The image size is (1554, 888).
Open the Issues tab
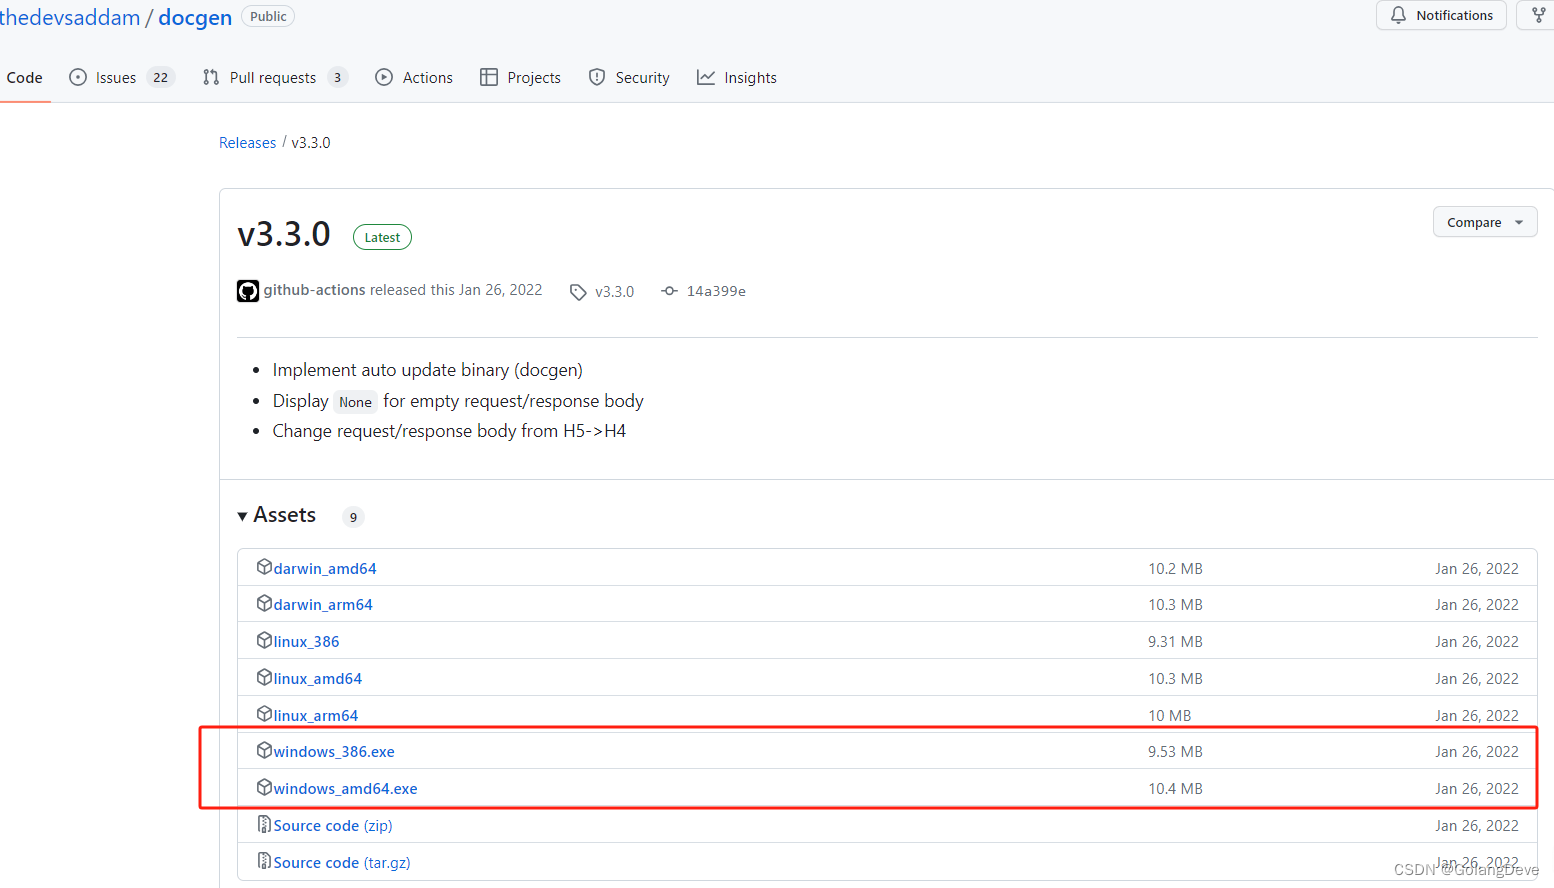121,78
